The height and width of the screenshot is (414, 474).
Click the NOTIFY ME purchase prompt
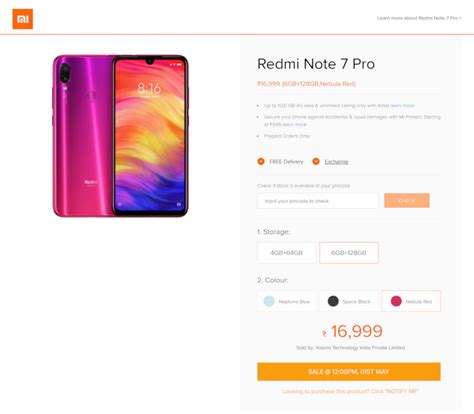click(x=350, y=391)
